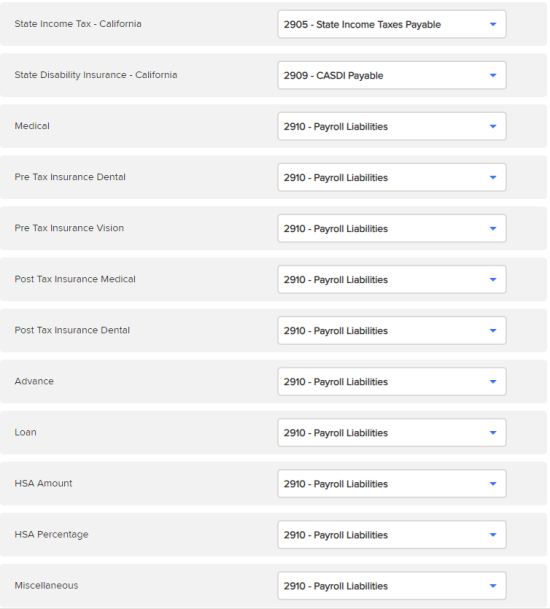Expand the Advance account dropdown
This screenshot has height=609, width=550.
(x=392, y=381)
